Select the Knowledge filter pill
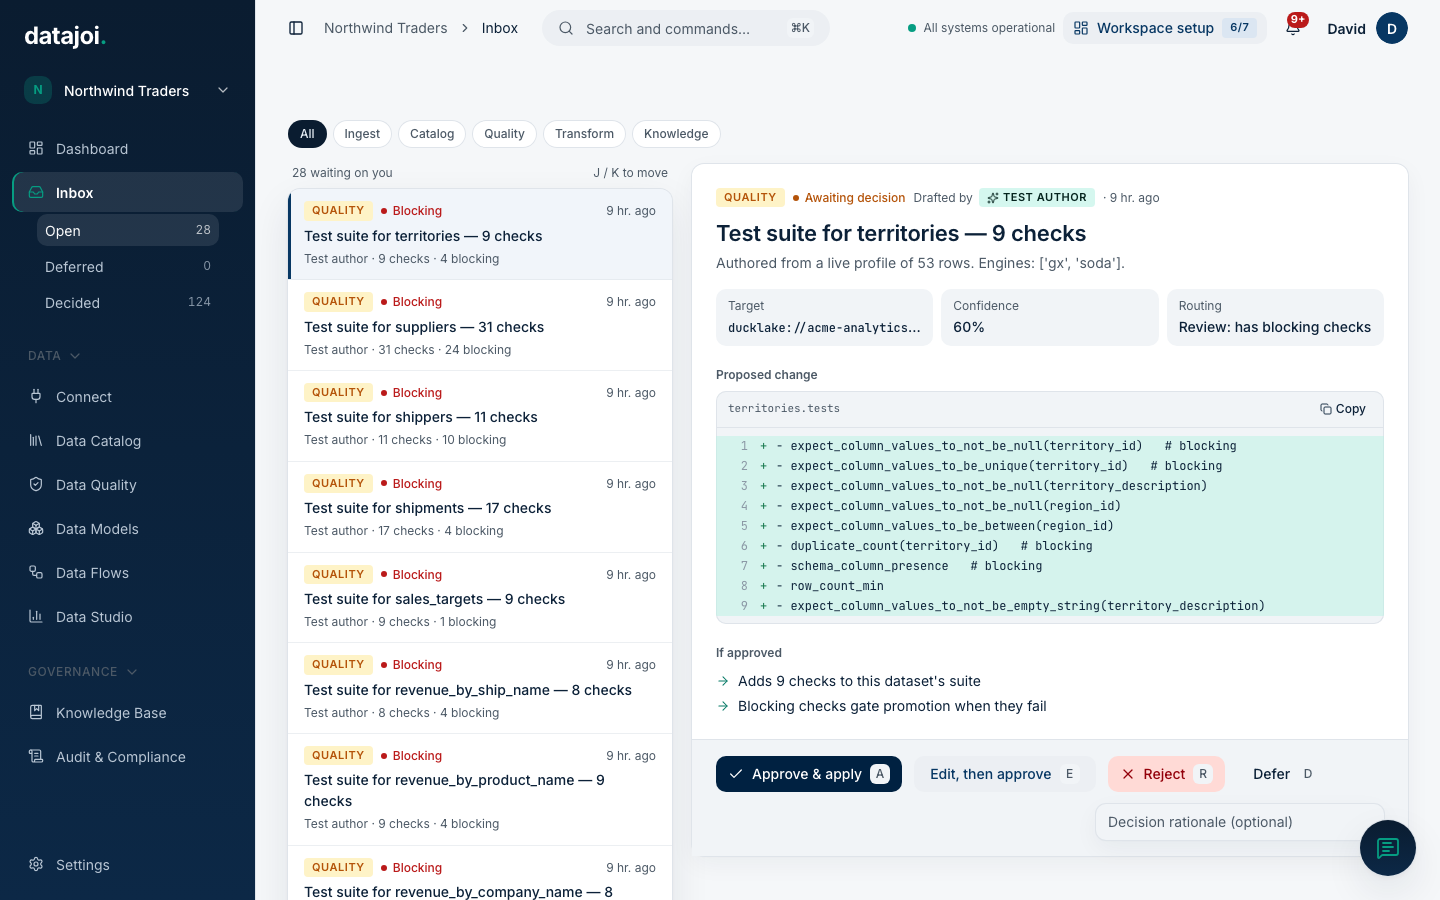 (x=676, y=134)
